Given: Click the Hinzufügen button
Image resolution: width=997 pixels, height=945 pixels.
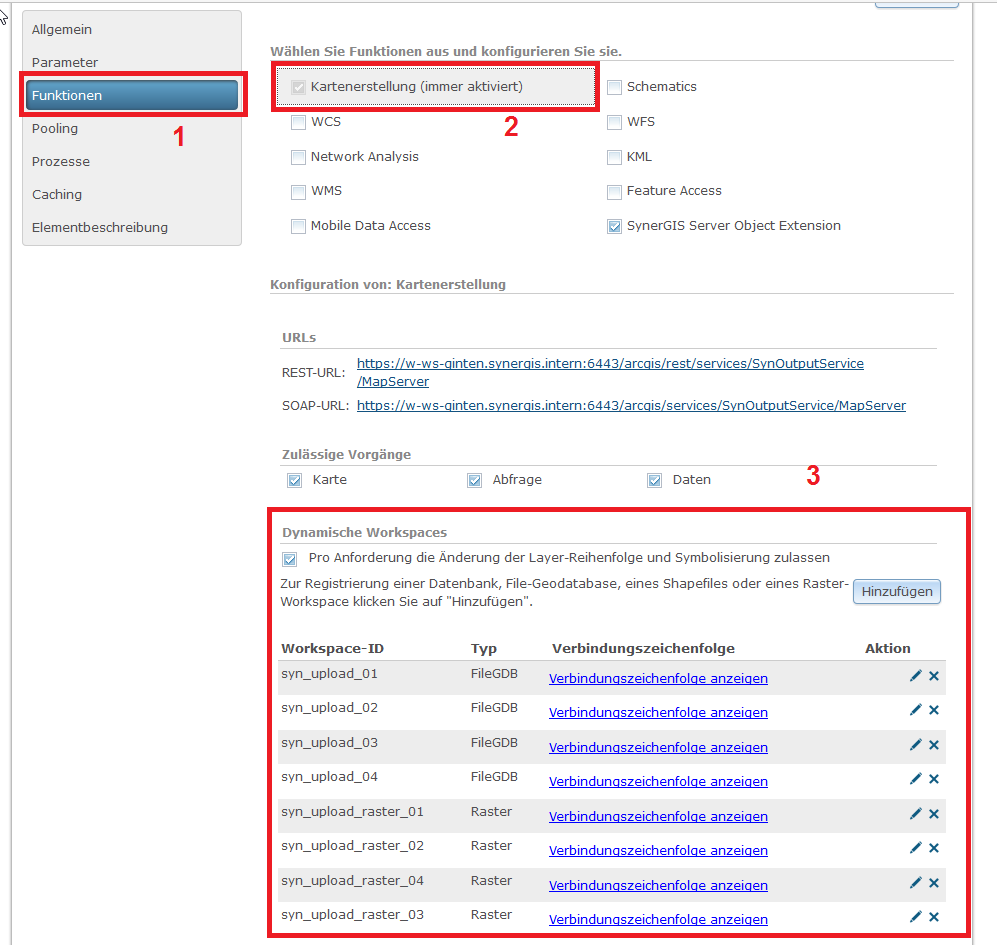Looking at the screenshot, I should point(897,592).
